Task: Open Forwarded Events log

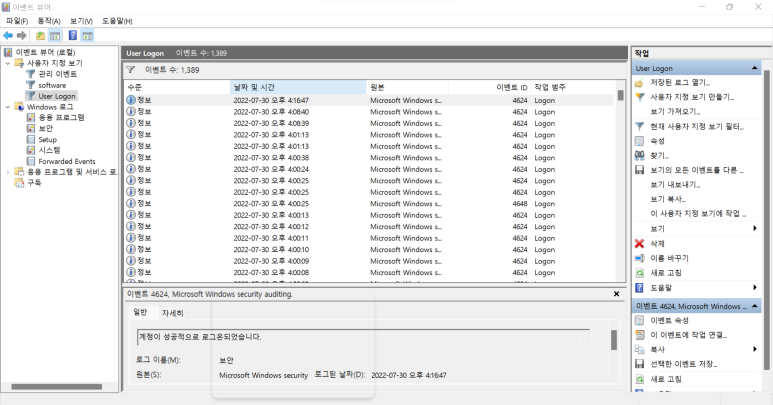Action: (x=67, y=161)
